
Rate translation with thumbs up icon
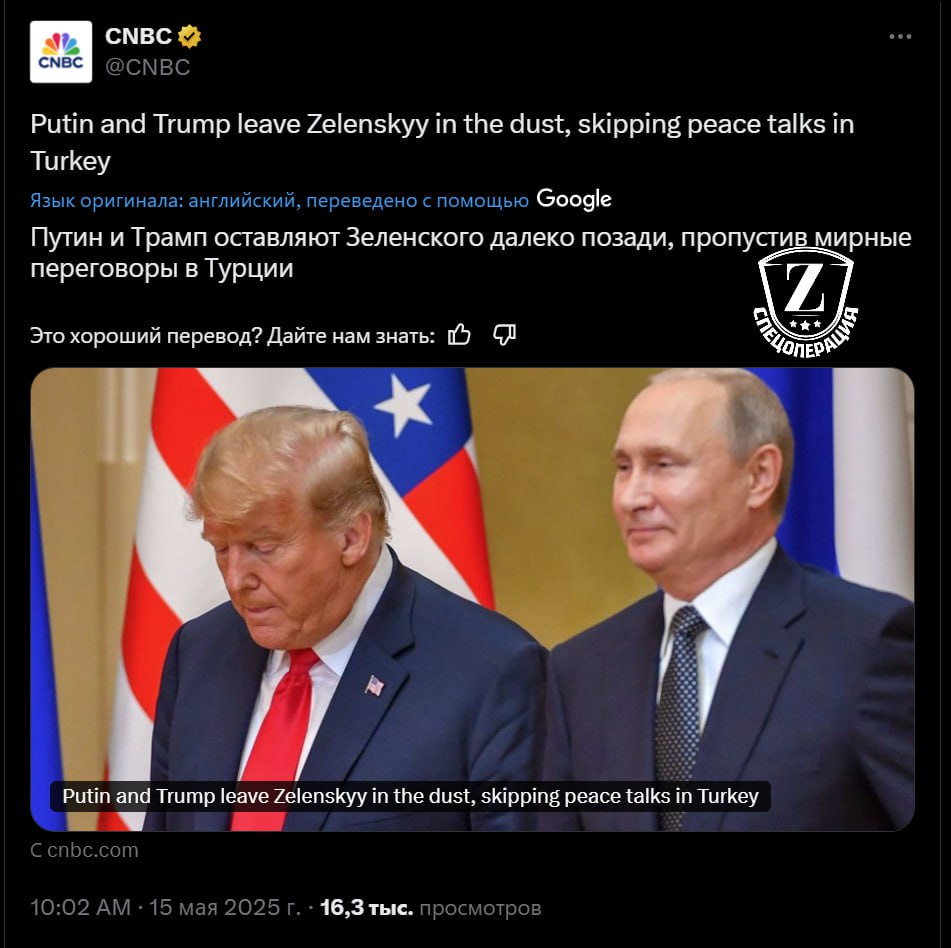[x=459, y=334]
